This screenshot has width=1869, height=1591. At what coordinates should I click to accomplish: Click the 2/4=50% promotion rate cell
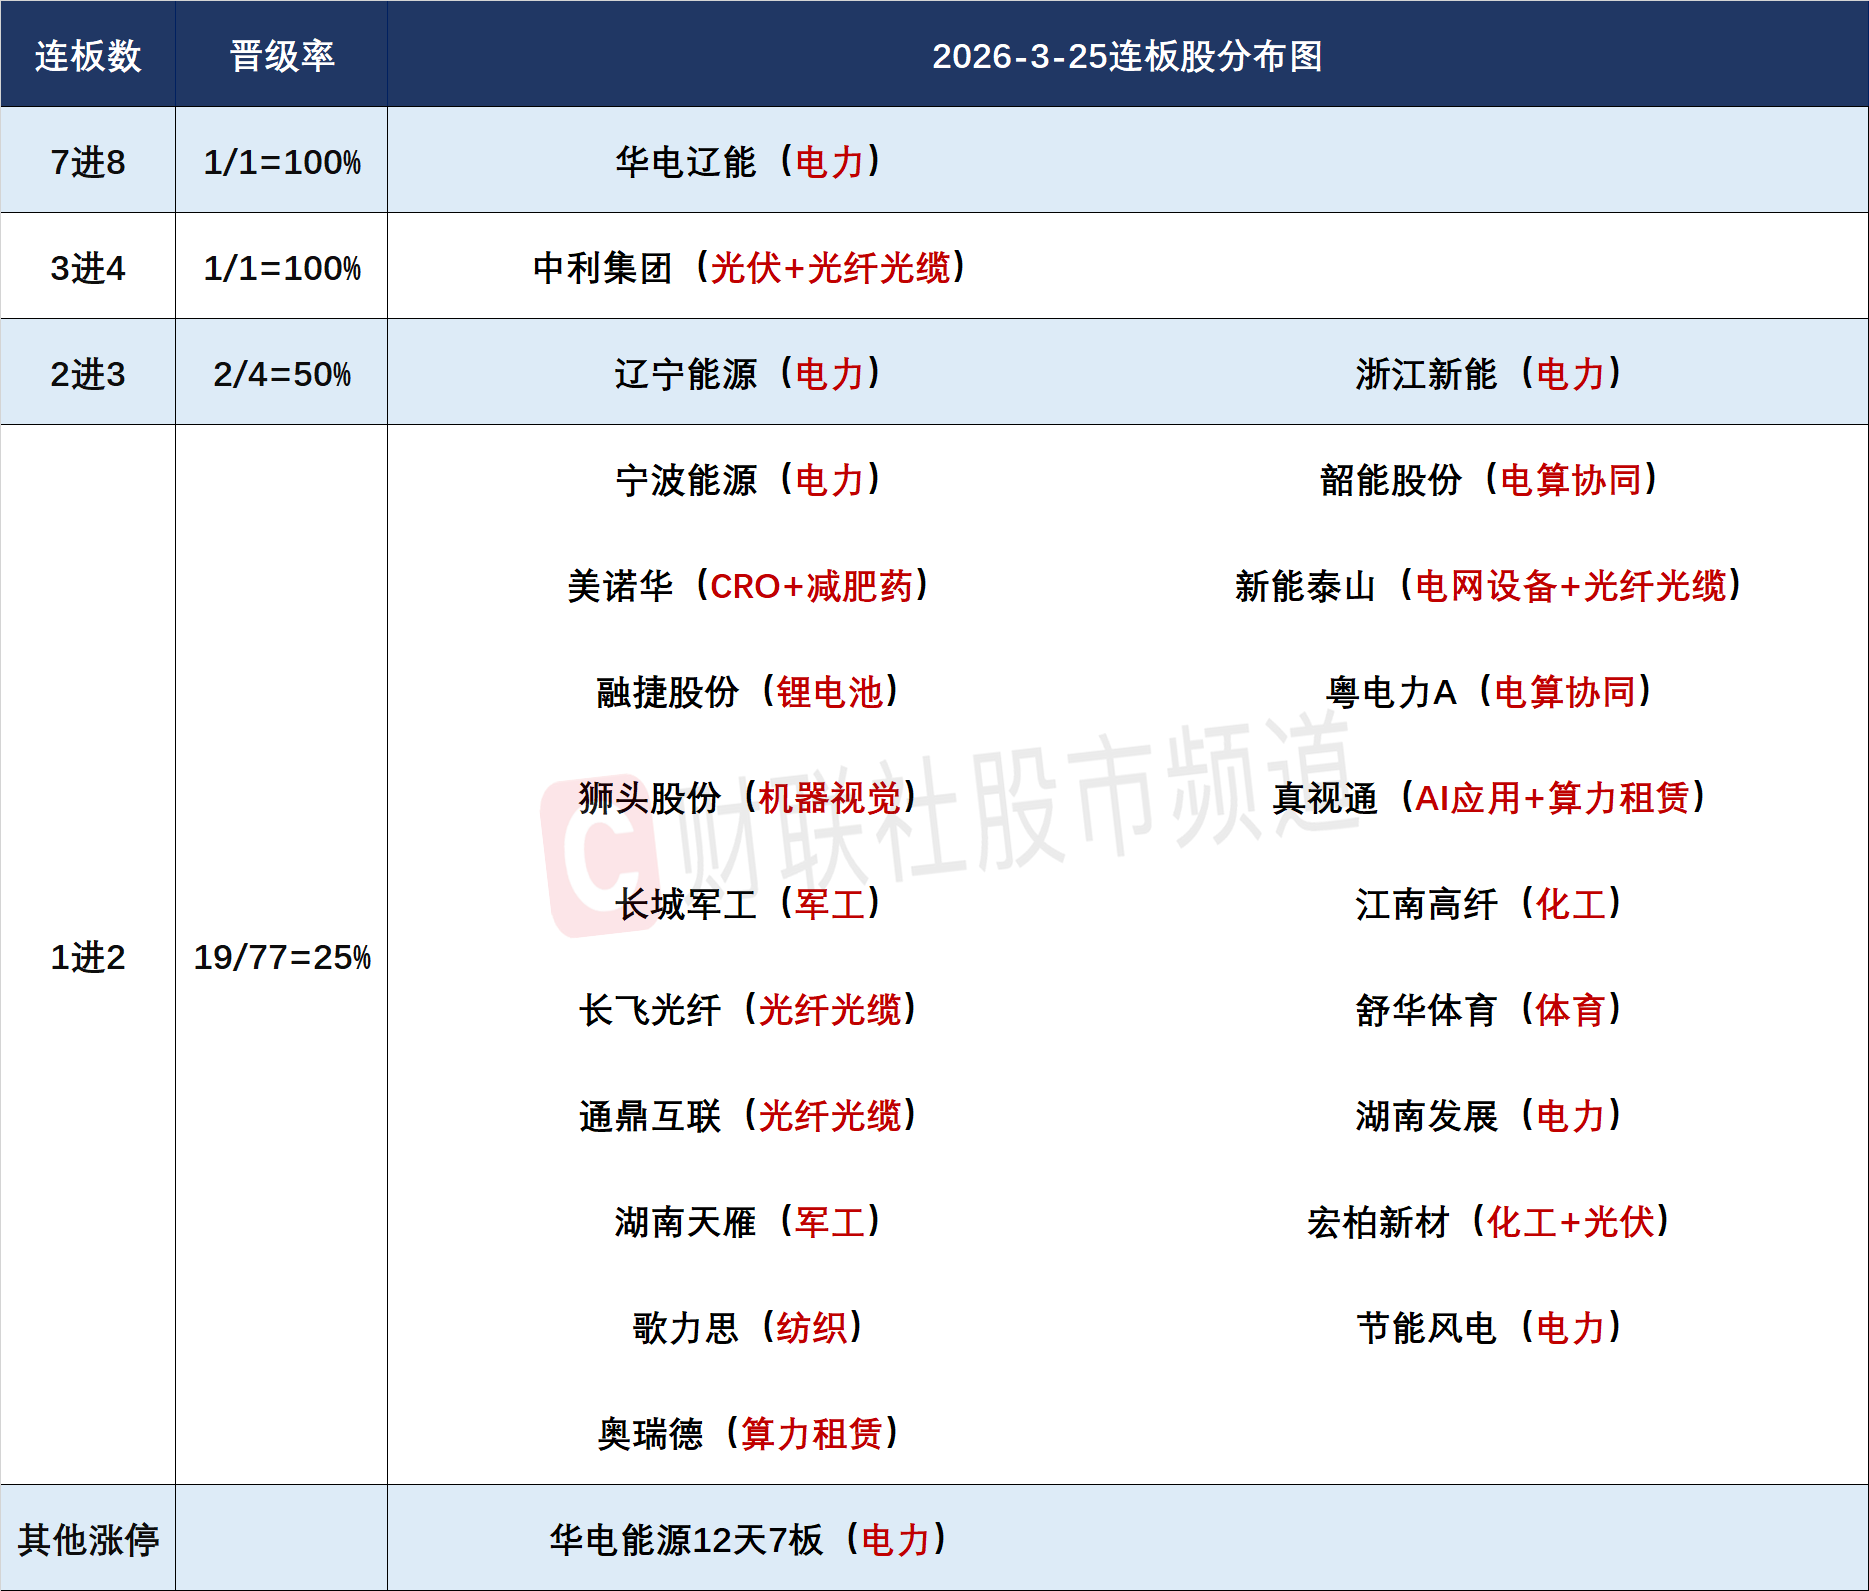281,374
